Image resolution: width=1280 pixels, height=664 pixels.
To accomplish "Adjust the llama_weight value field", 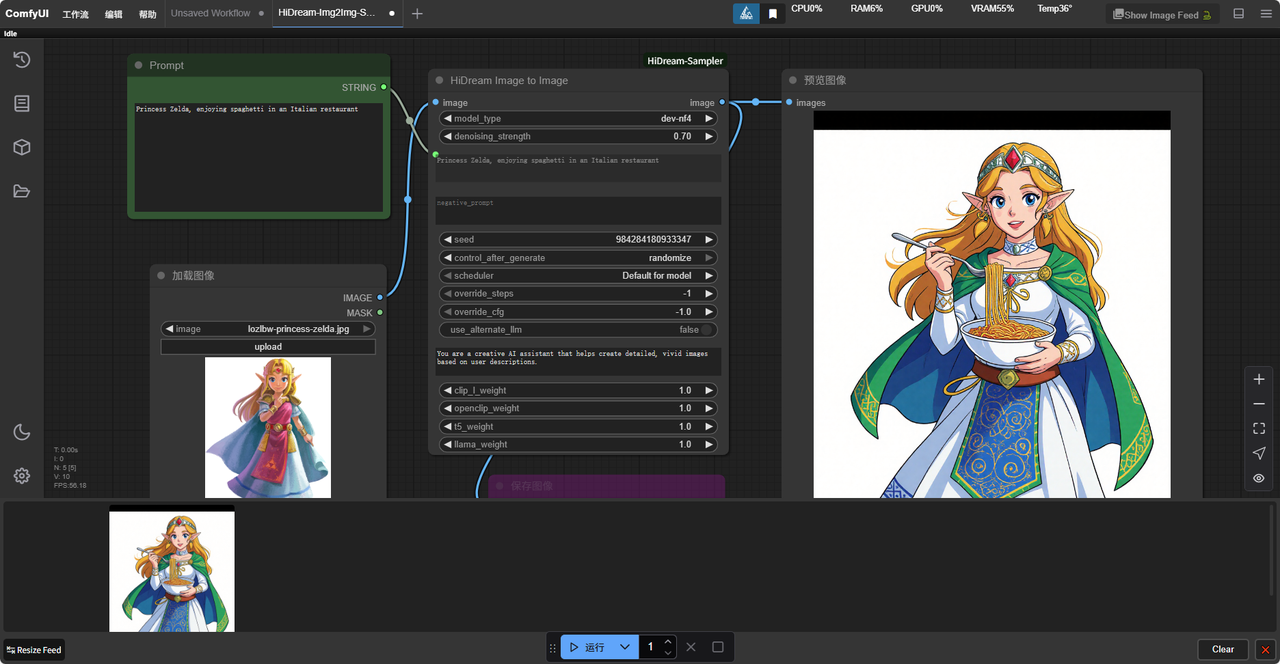I will [x=579, y=444].
